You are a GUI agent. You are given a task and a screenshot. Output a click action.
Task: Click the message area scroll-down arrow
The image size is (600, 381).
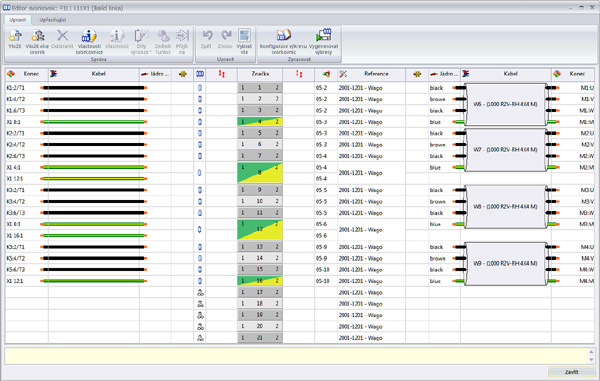591,360
